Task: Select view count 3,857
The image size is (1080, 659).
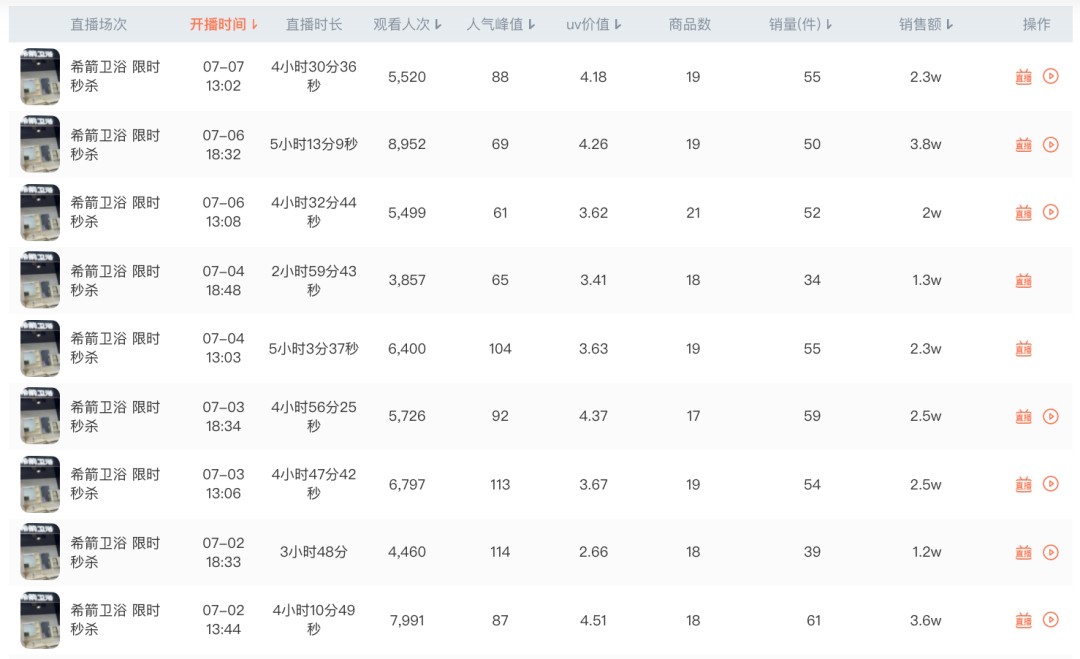Action: click(407, 280)
